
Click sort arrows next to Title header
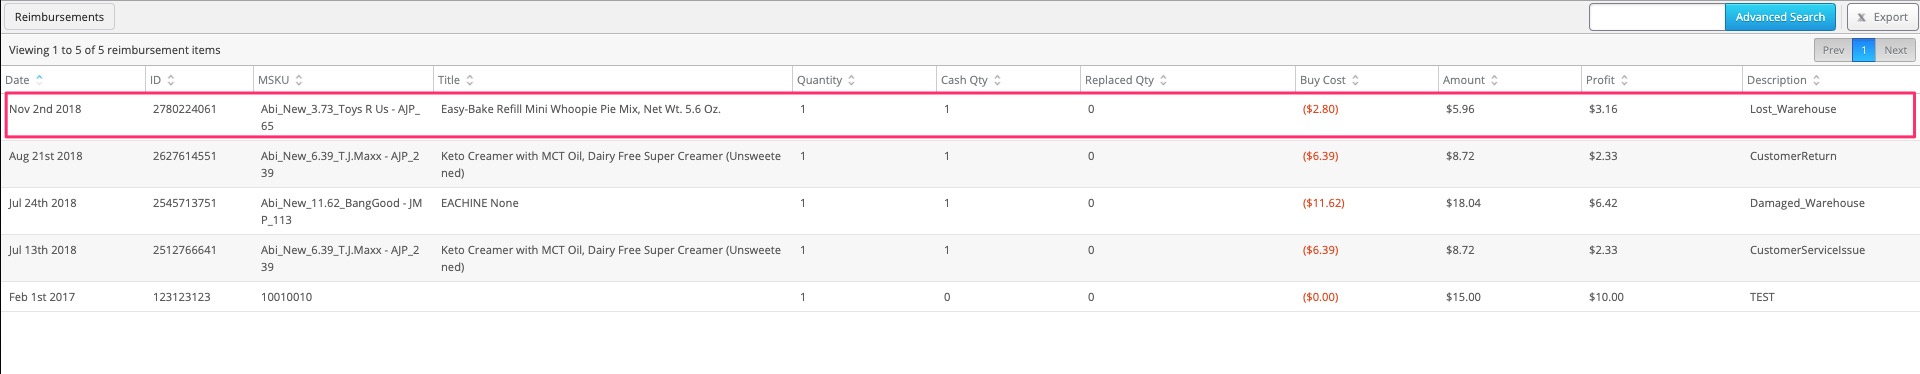(470, 80)
